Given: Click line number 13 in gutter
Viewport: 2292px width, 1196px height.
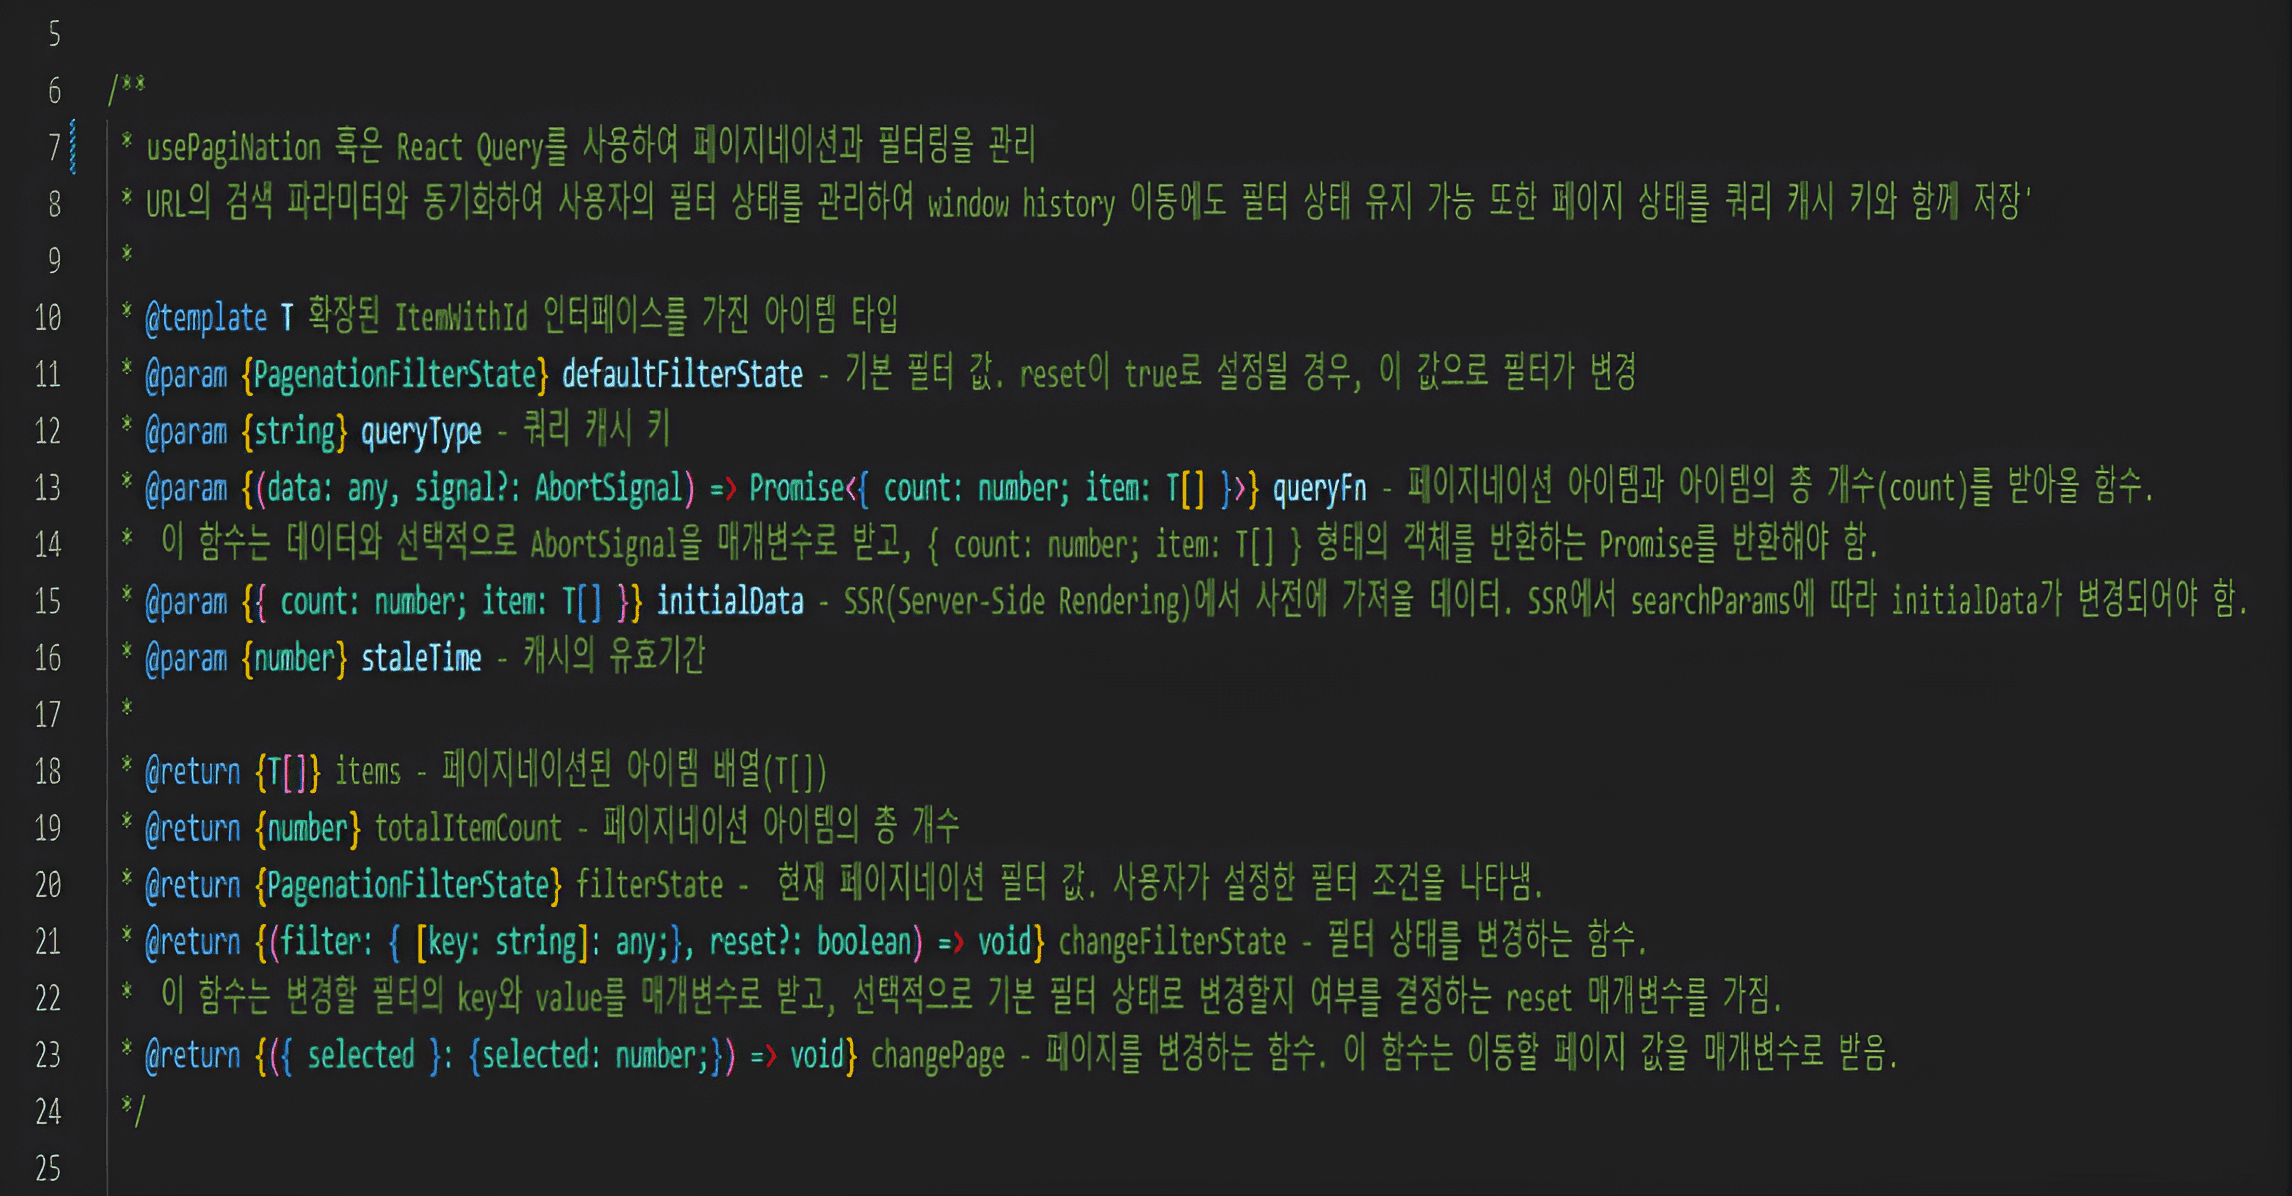Looking at the screenshot, I should (47, 488).
